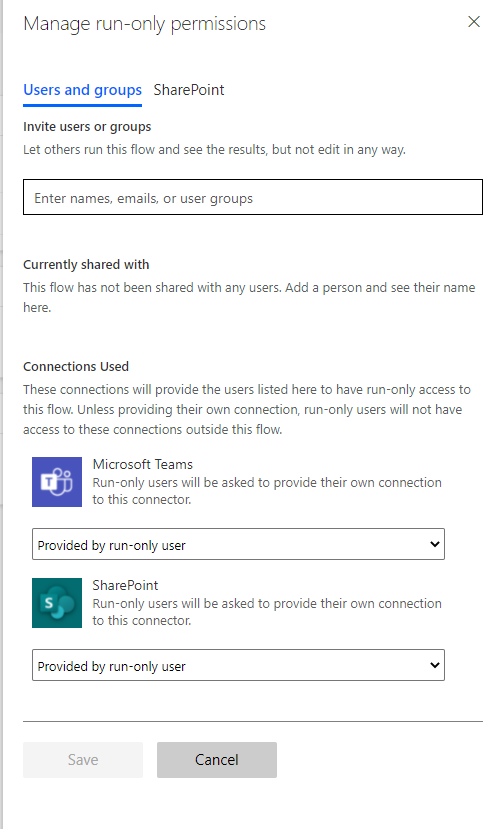Click the Save button
The height and width of the screenshot is (829, 502).
click(83, 760)
